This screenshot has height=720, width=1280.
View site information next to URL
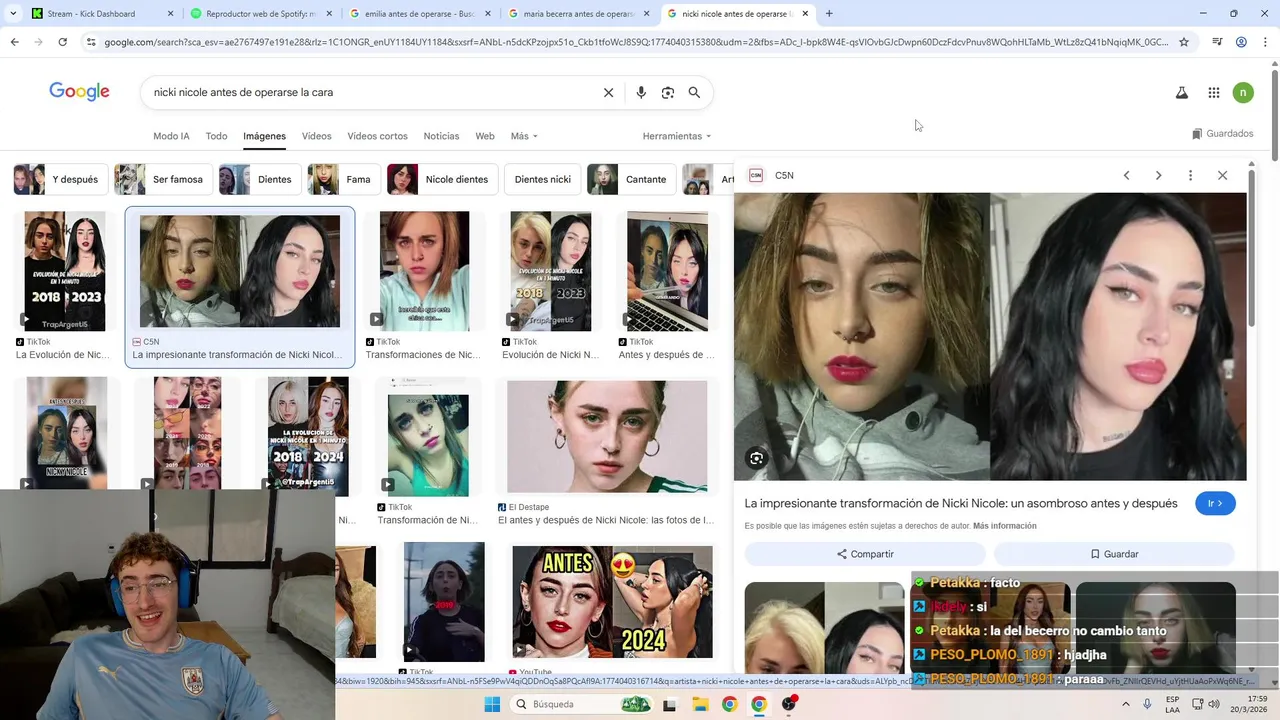pos(91,42)
